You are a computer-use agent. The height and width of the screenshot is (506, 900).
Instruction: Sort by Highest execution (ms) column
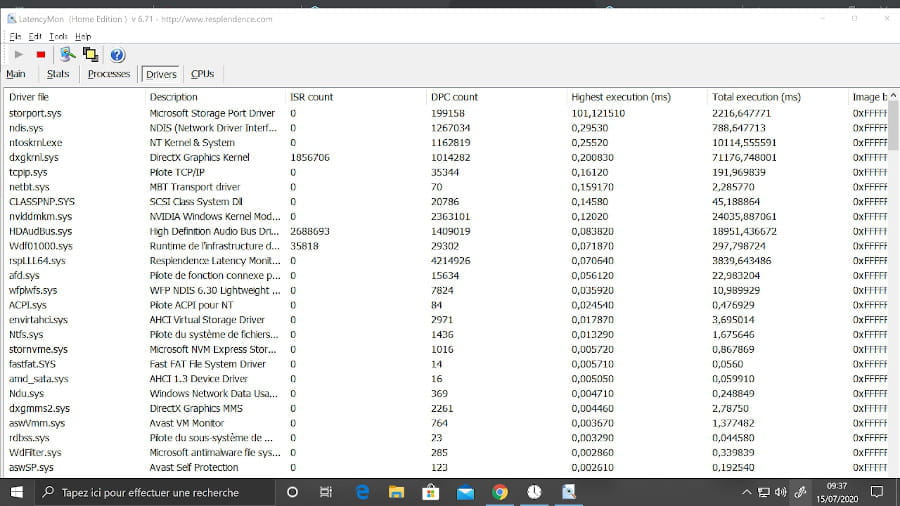620,97
